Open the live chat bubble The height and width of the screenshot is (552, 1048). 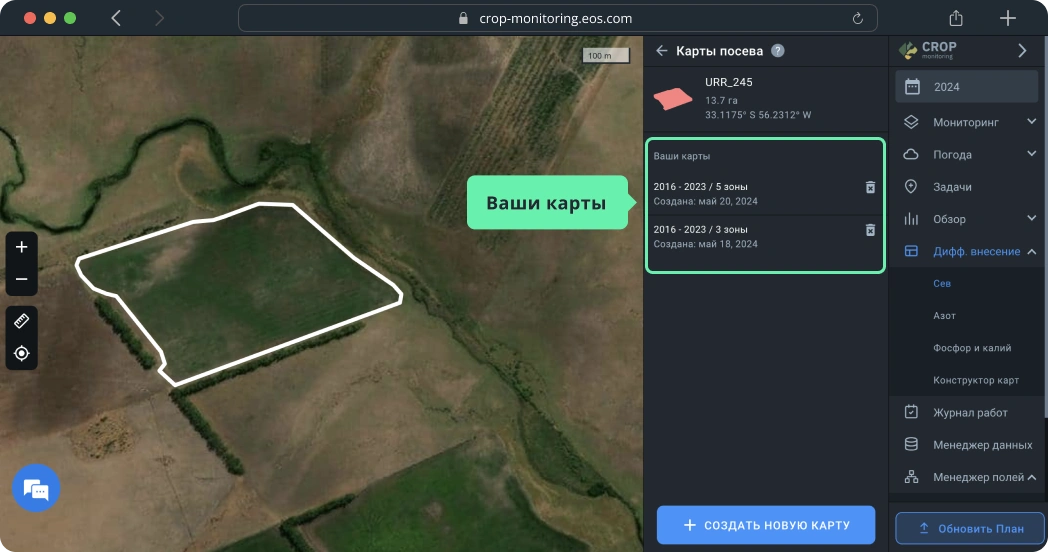(x=36, y=489)
